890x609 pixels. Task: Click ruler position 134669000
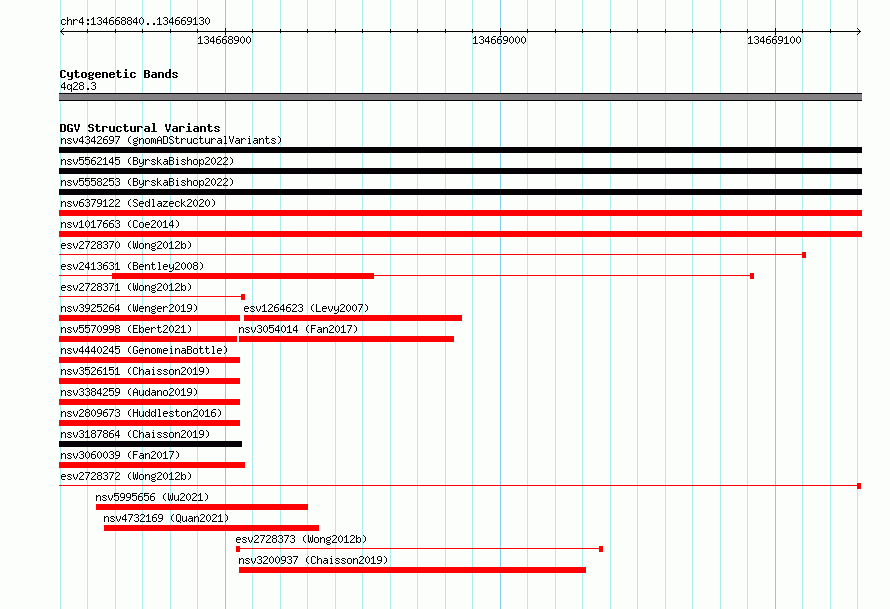[x=499, y=40]
